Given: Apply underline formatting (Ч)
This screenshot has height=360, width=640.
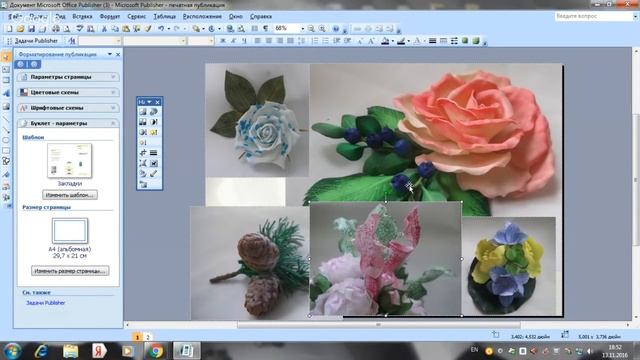Looking at the screenshot, I should tap(244, 41).
